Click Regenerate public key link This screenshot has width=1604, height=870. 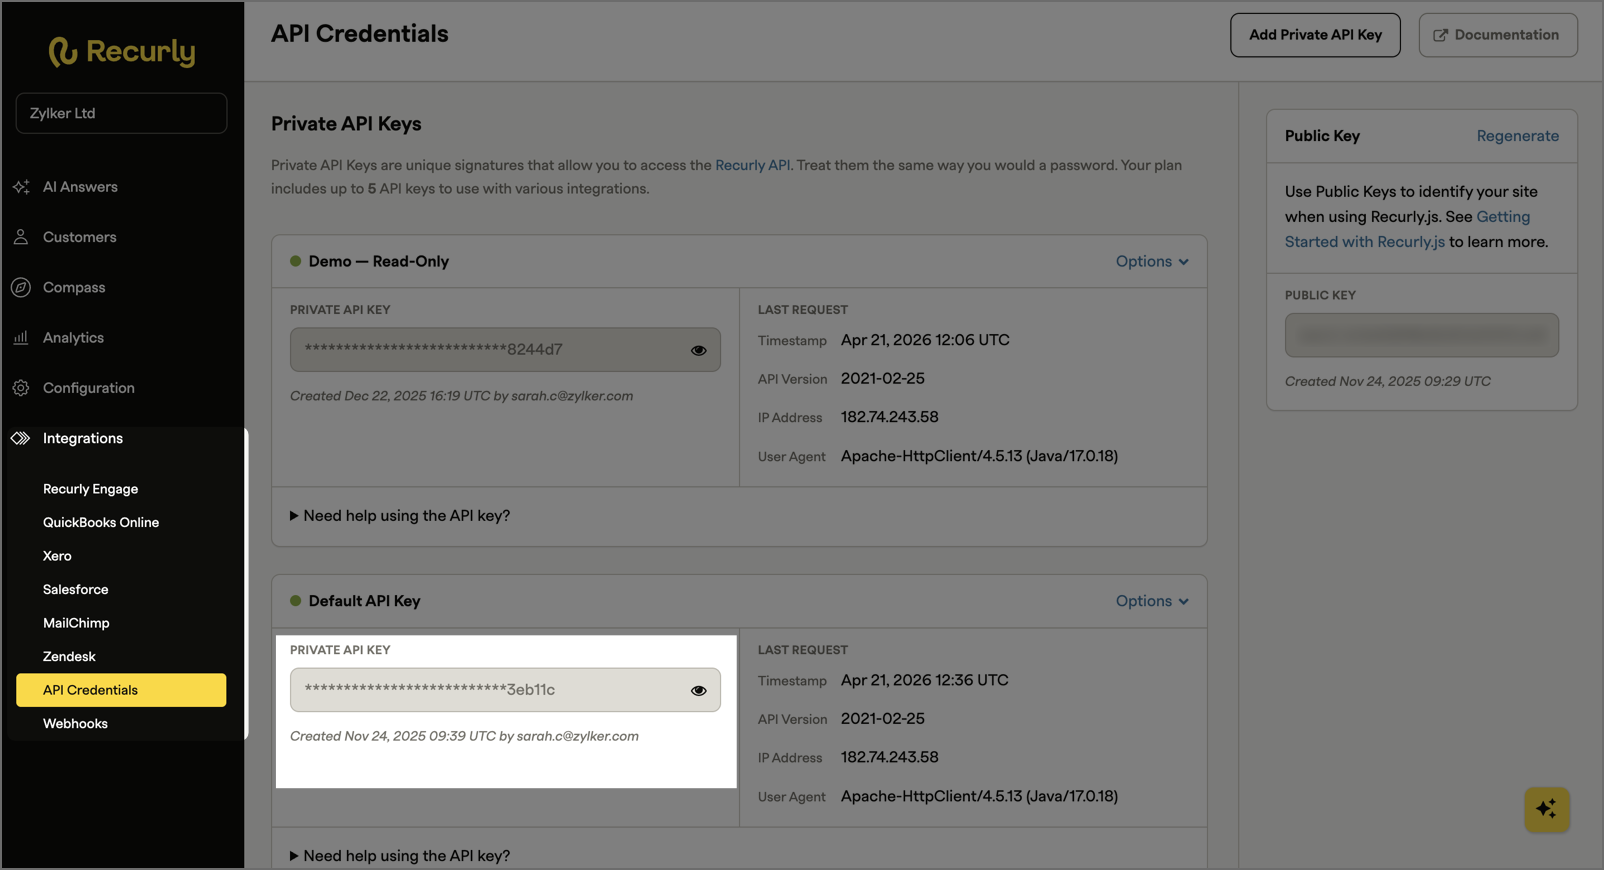[1517, 136]
